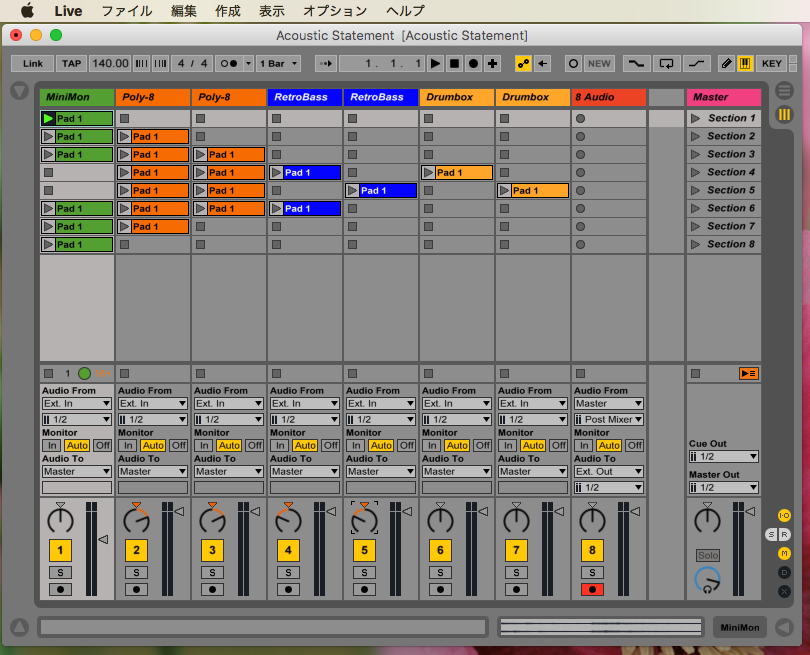Open 8 Audio Ext. Out dropdown

point(609,472)
